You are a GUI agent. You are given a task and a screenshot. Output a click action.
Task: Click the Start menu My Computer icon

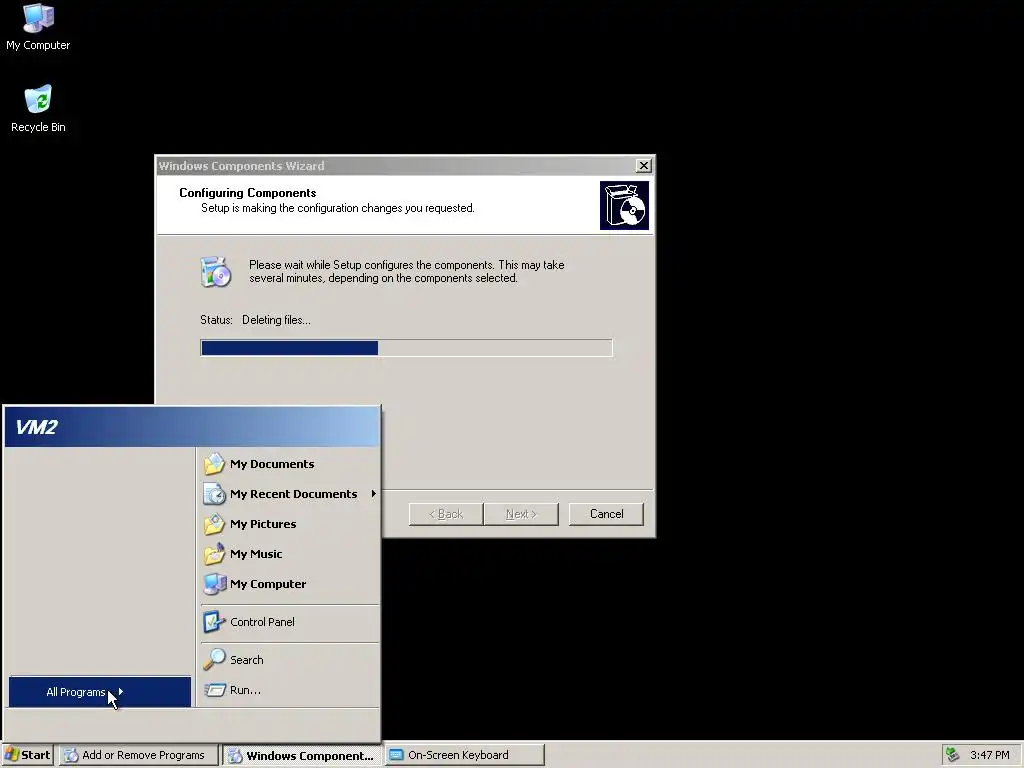[214, 584]
